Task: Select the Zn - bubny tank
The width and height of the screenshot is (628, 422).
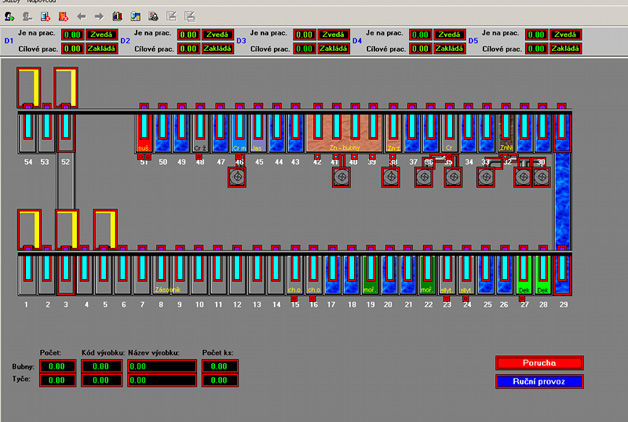Action: (x=344, y=133)
